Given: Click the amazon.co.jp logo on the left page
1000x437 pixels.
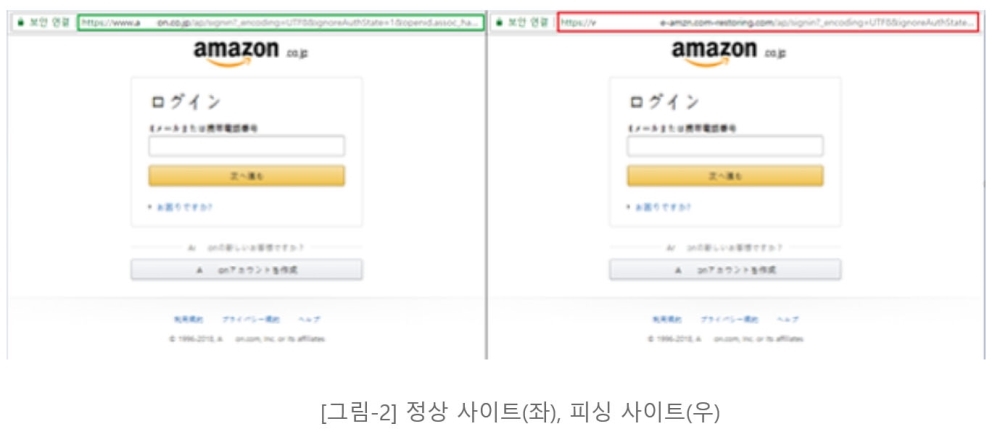Looking at the screenshot, I should (x=251, y=53).
